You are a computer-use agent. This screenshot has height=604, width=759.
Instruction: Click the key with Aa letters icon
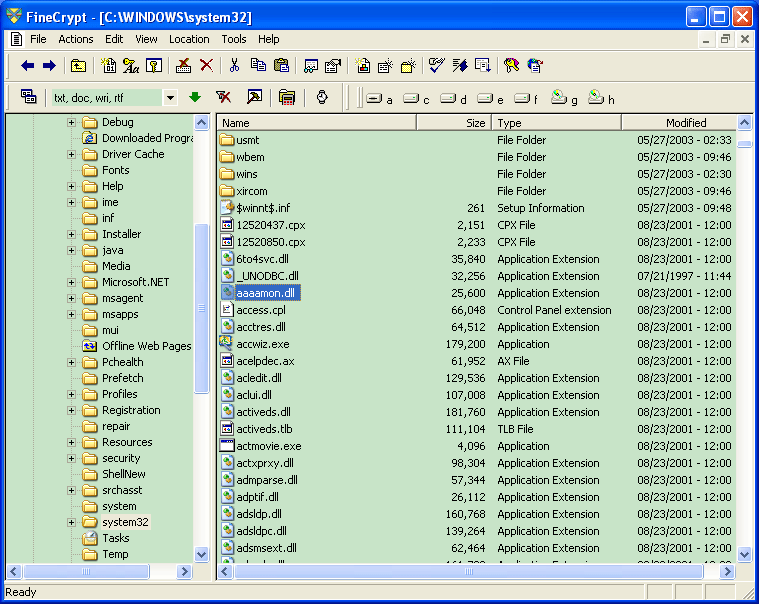[x=131, y=65]
